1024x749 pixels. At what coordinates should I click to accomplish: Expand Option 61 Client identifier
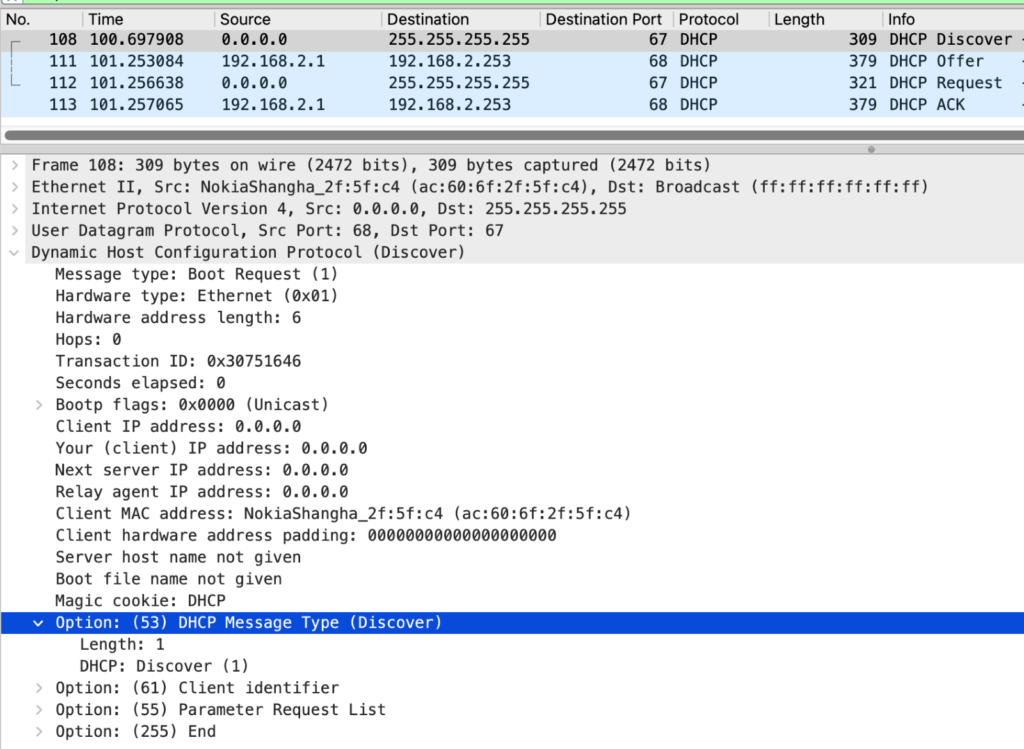tap(38, 687)
